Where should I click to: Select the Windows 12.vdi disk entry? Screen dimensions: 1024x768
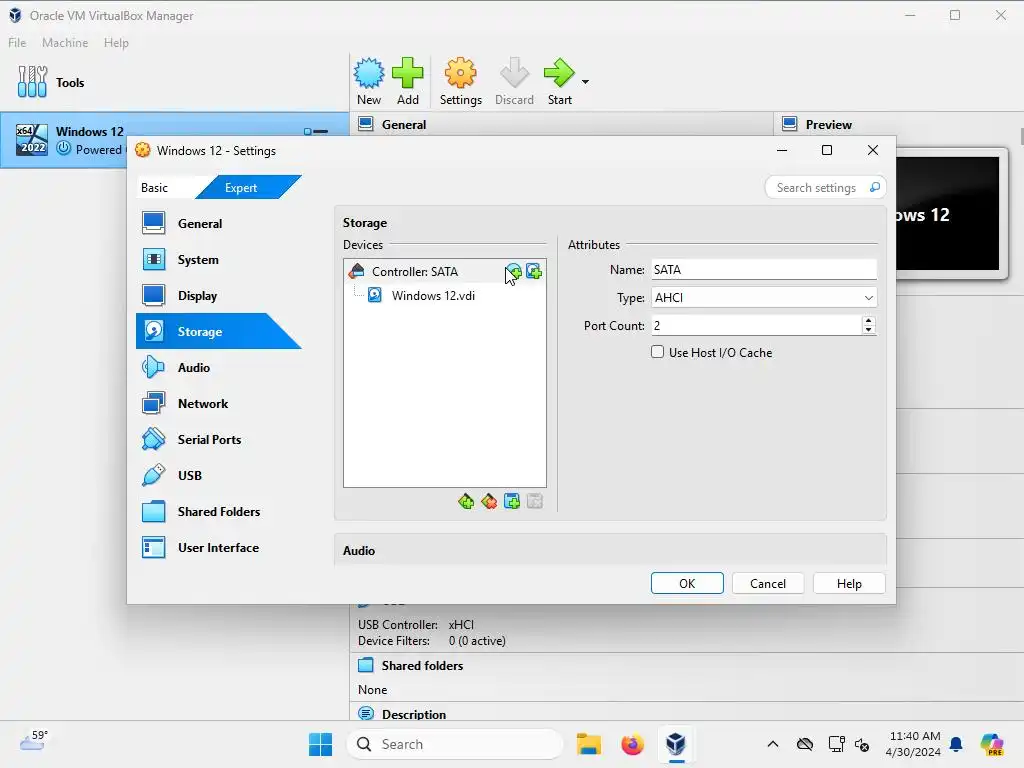[433, 296]
